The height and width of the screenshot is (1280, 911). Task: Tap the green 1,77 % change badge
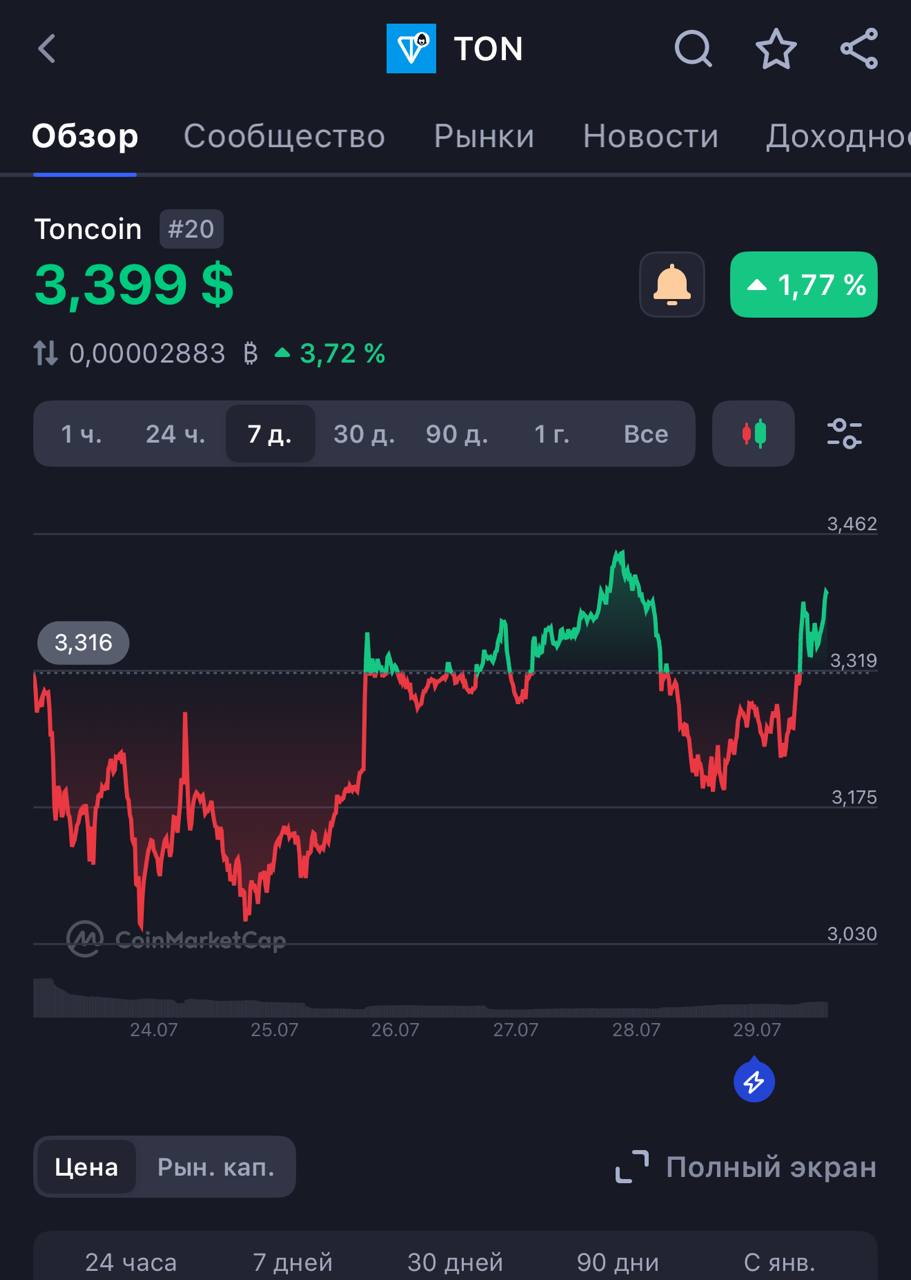804,285
